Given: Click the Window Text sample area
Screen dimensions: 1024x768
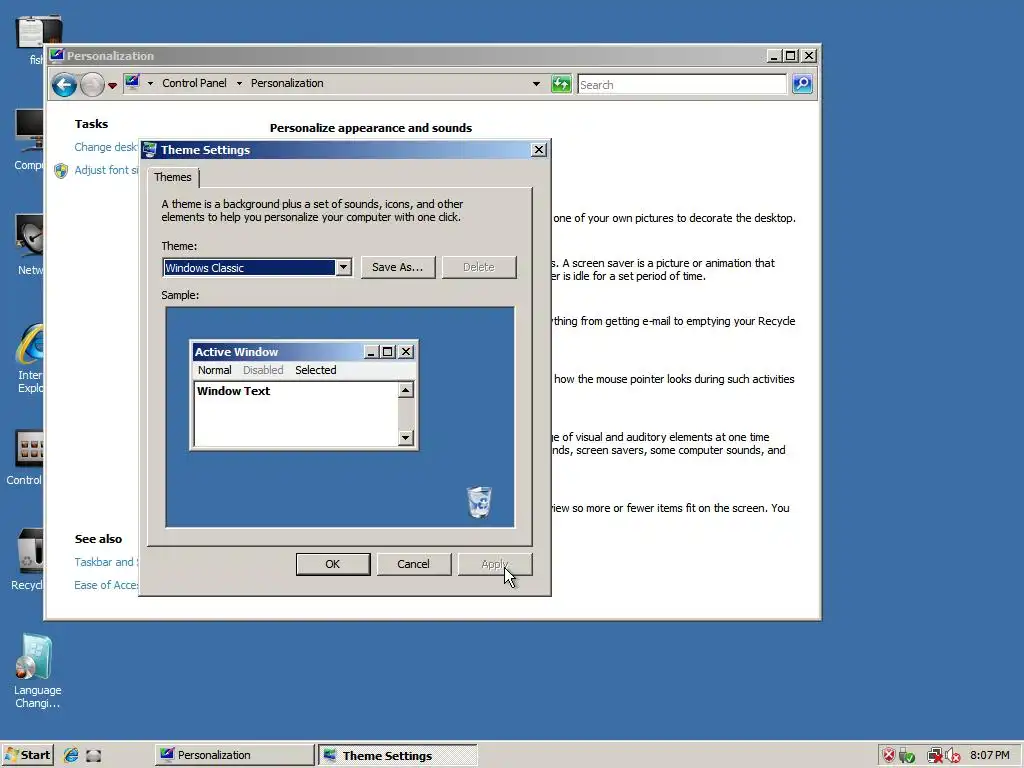Looking at the screenshot, I should (296, 414).
